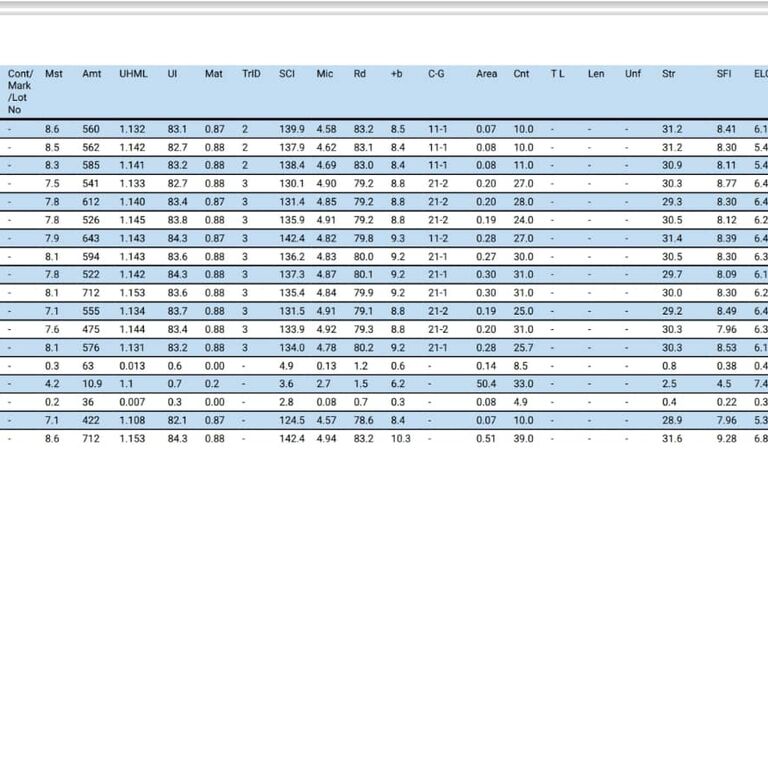Screen dimensions: 768x768
Task: Select the Cnt cell reading 25.7
Action: (524, 348)
